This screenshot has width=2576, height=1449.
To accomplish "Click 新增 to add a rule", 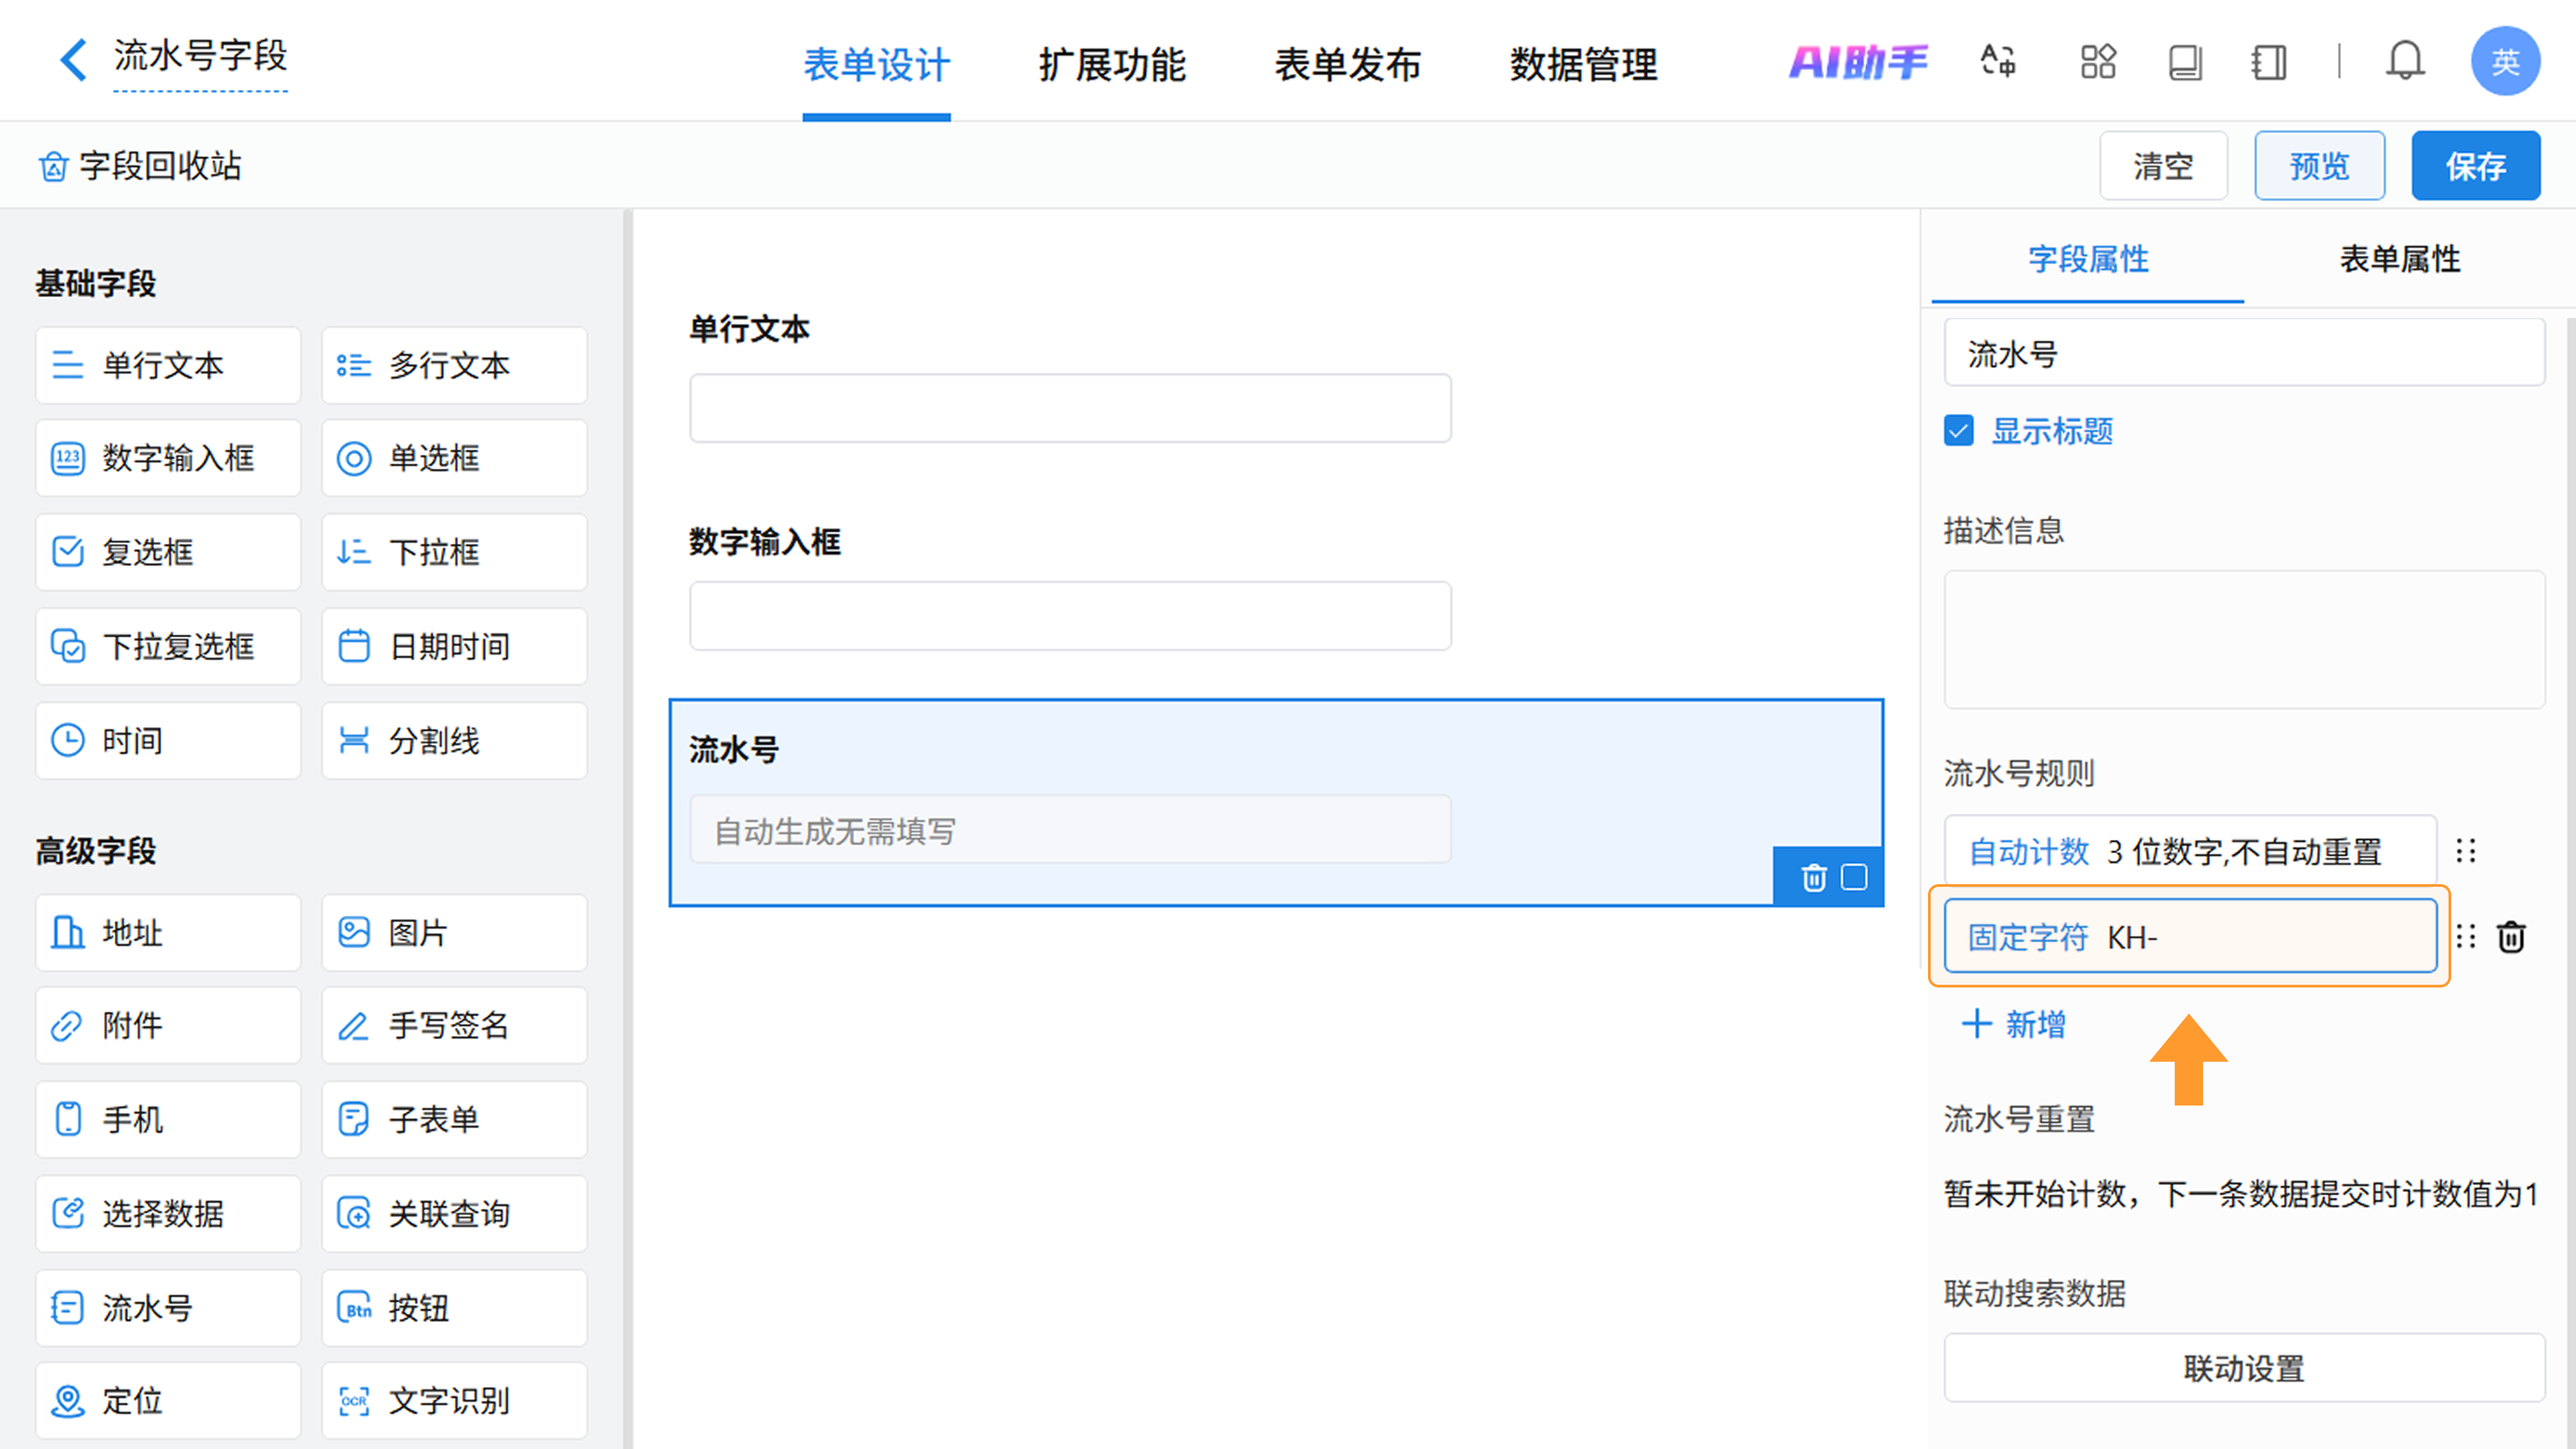I will point(2014,1024).
